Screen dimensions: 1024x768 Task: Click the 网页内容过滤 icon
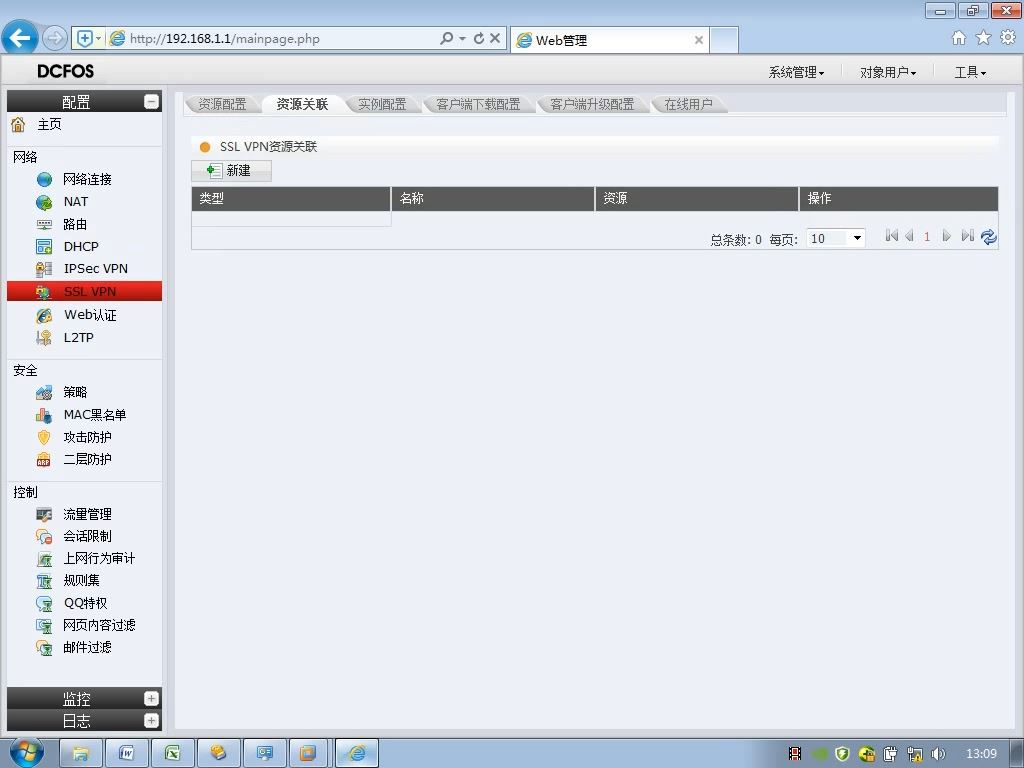[44, 625]
